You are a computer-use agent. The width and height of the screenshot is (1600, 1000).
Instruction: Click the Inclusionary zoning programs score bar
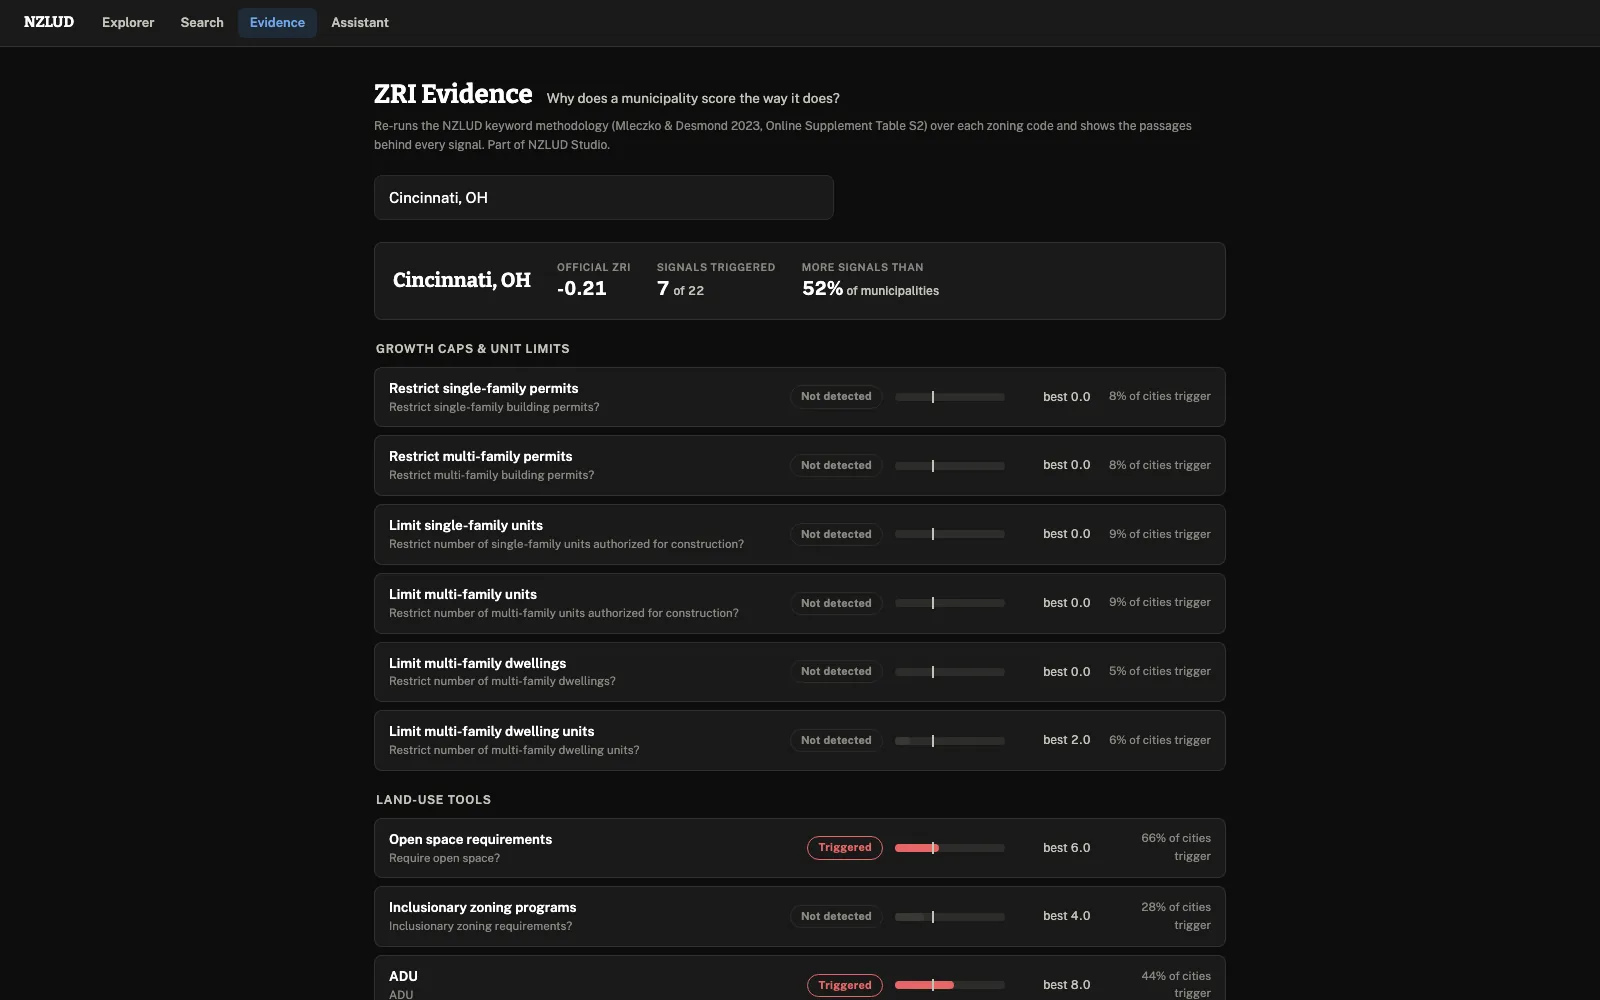coord(950,916)
